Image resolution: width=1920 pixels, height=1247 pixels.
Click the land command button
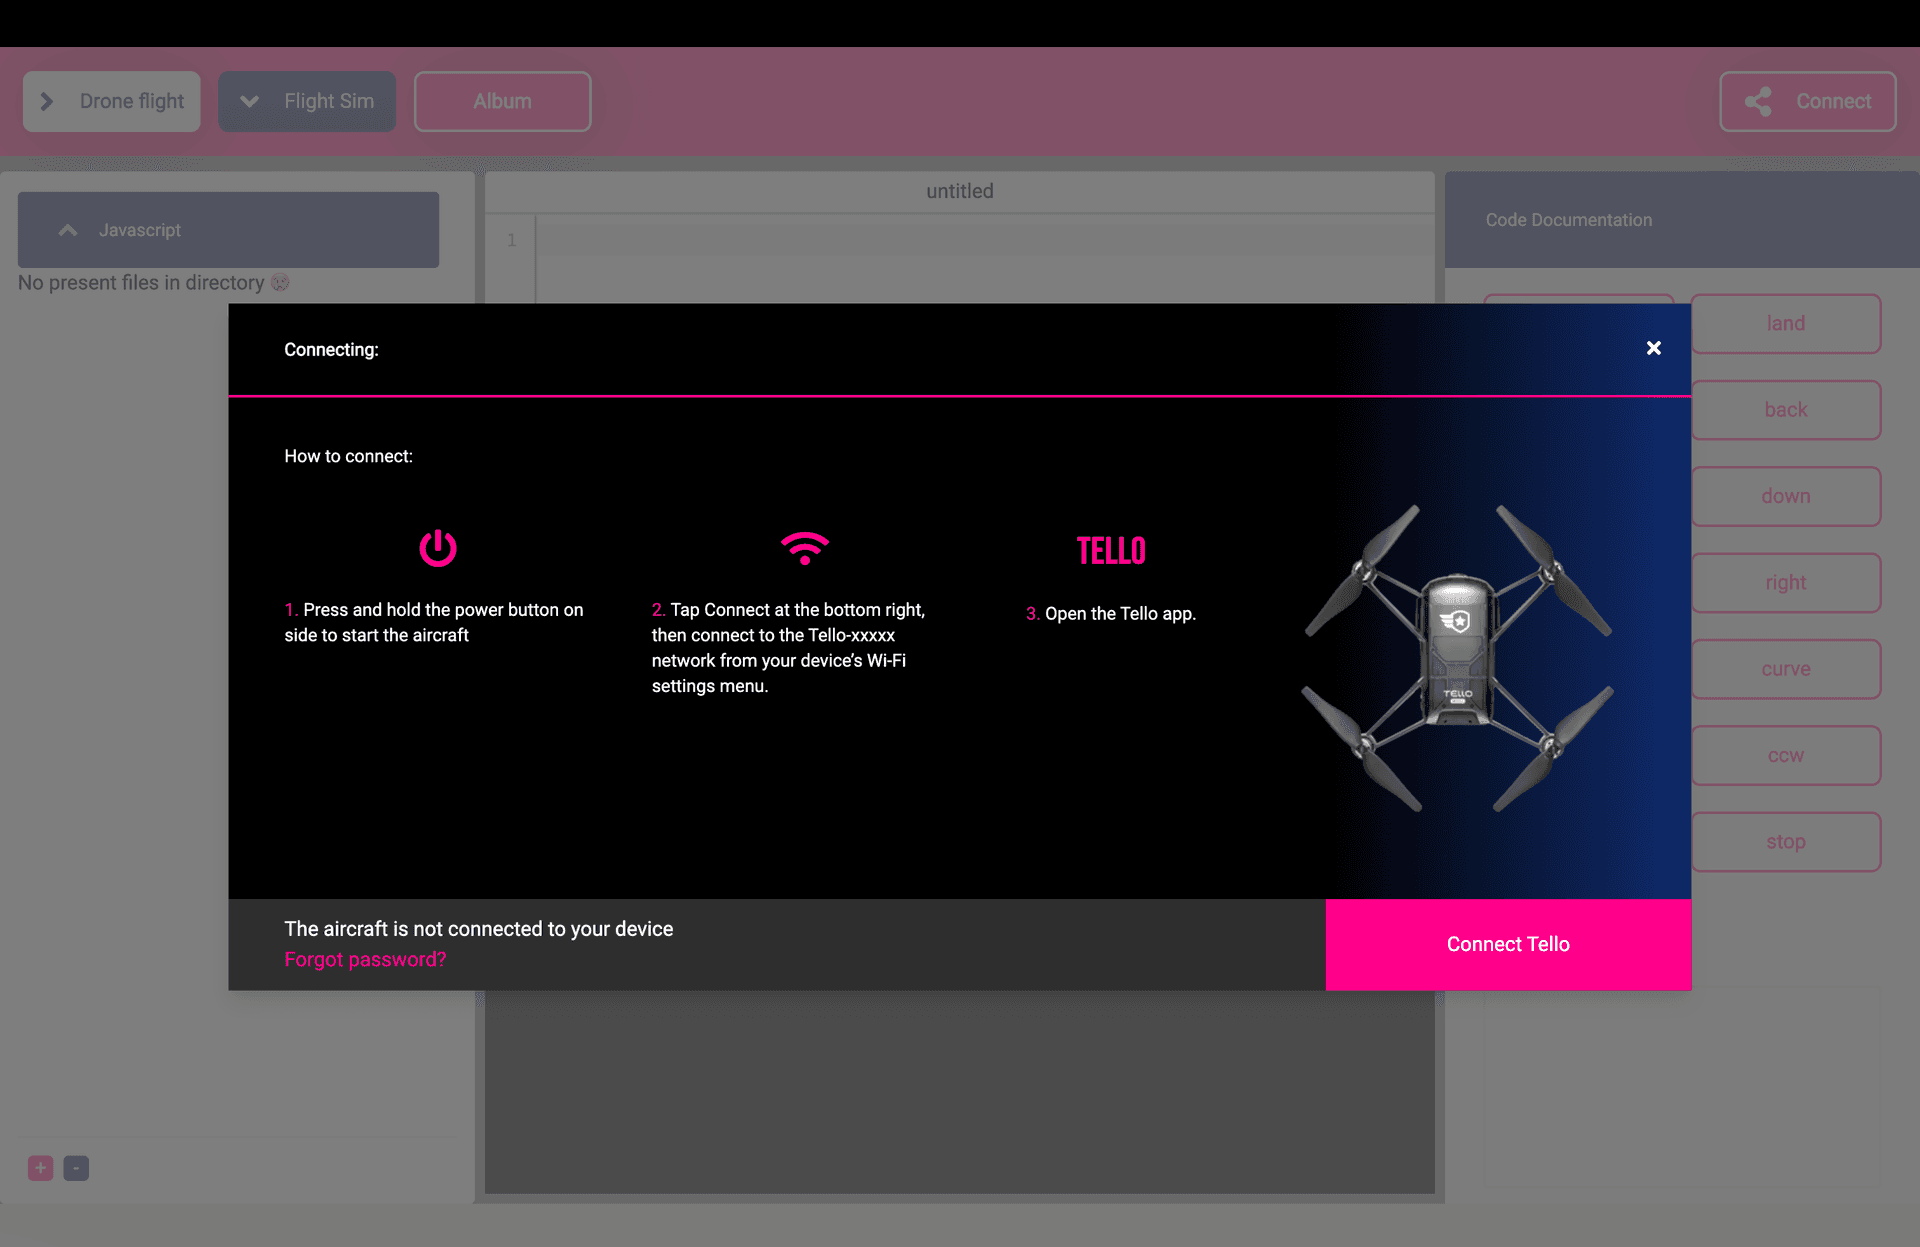[1785, 323]
